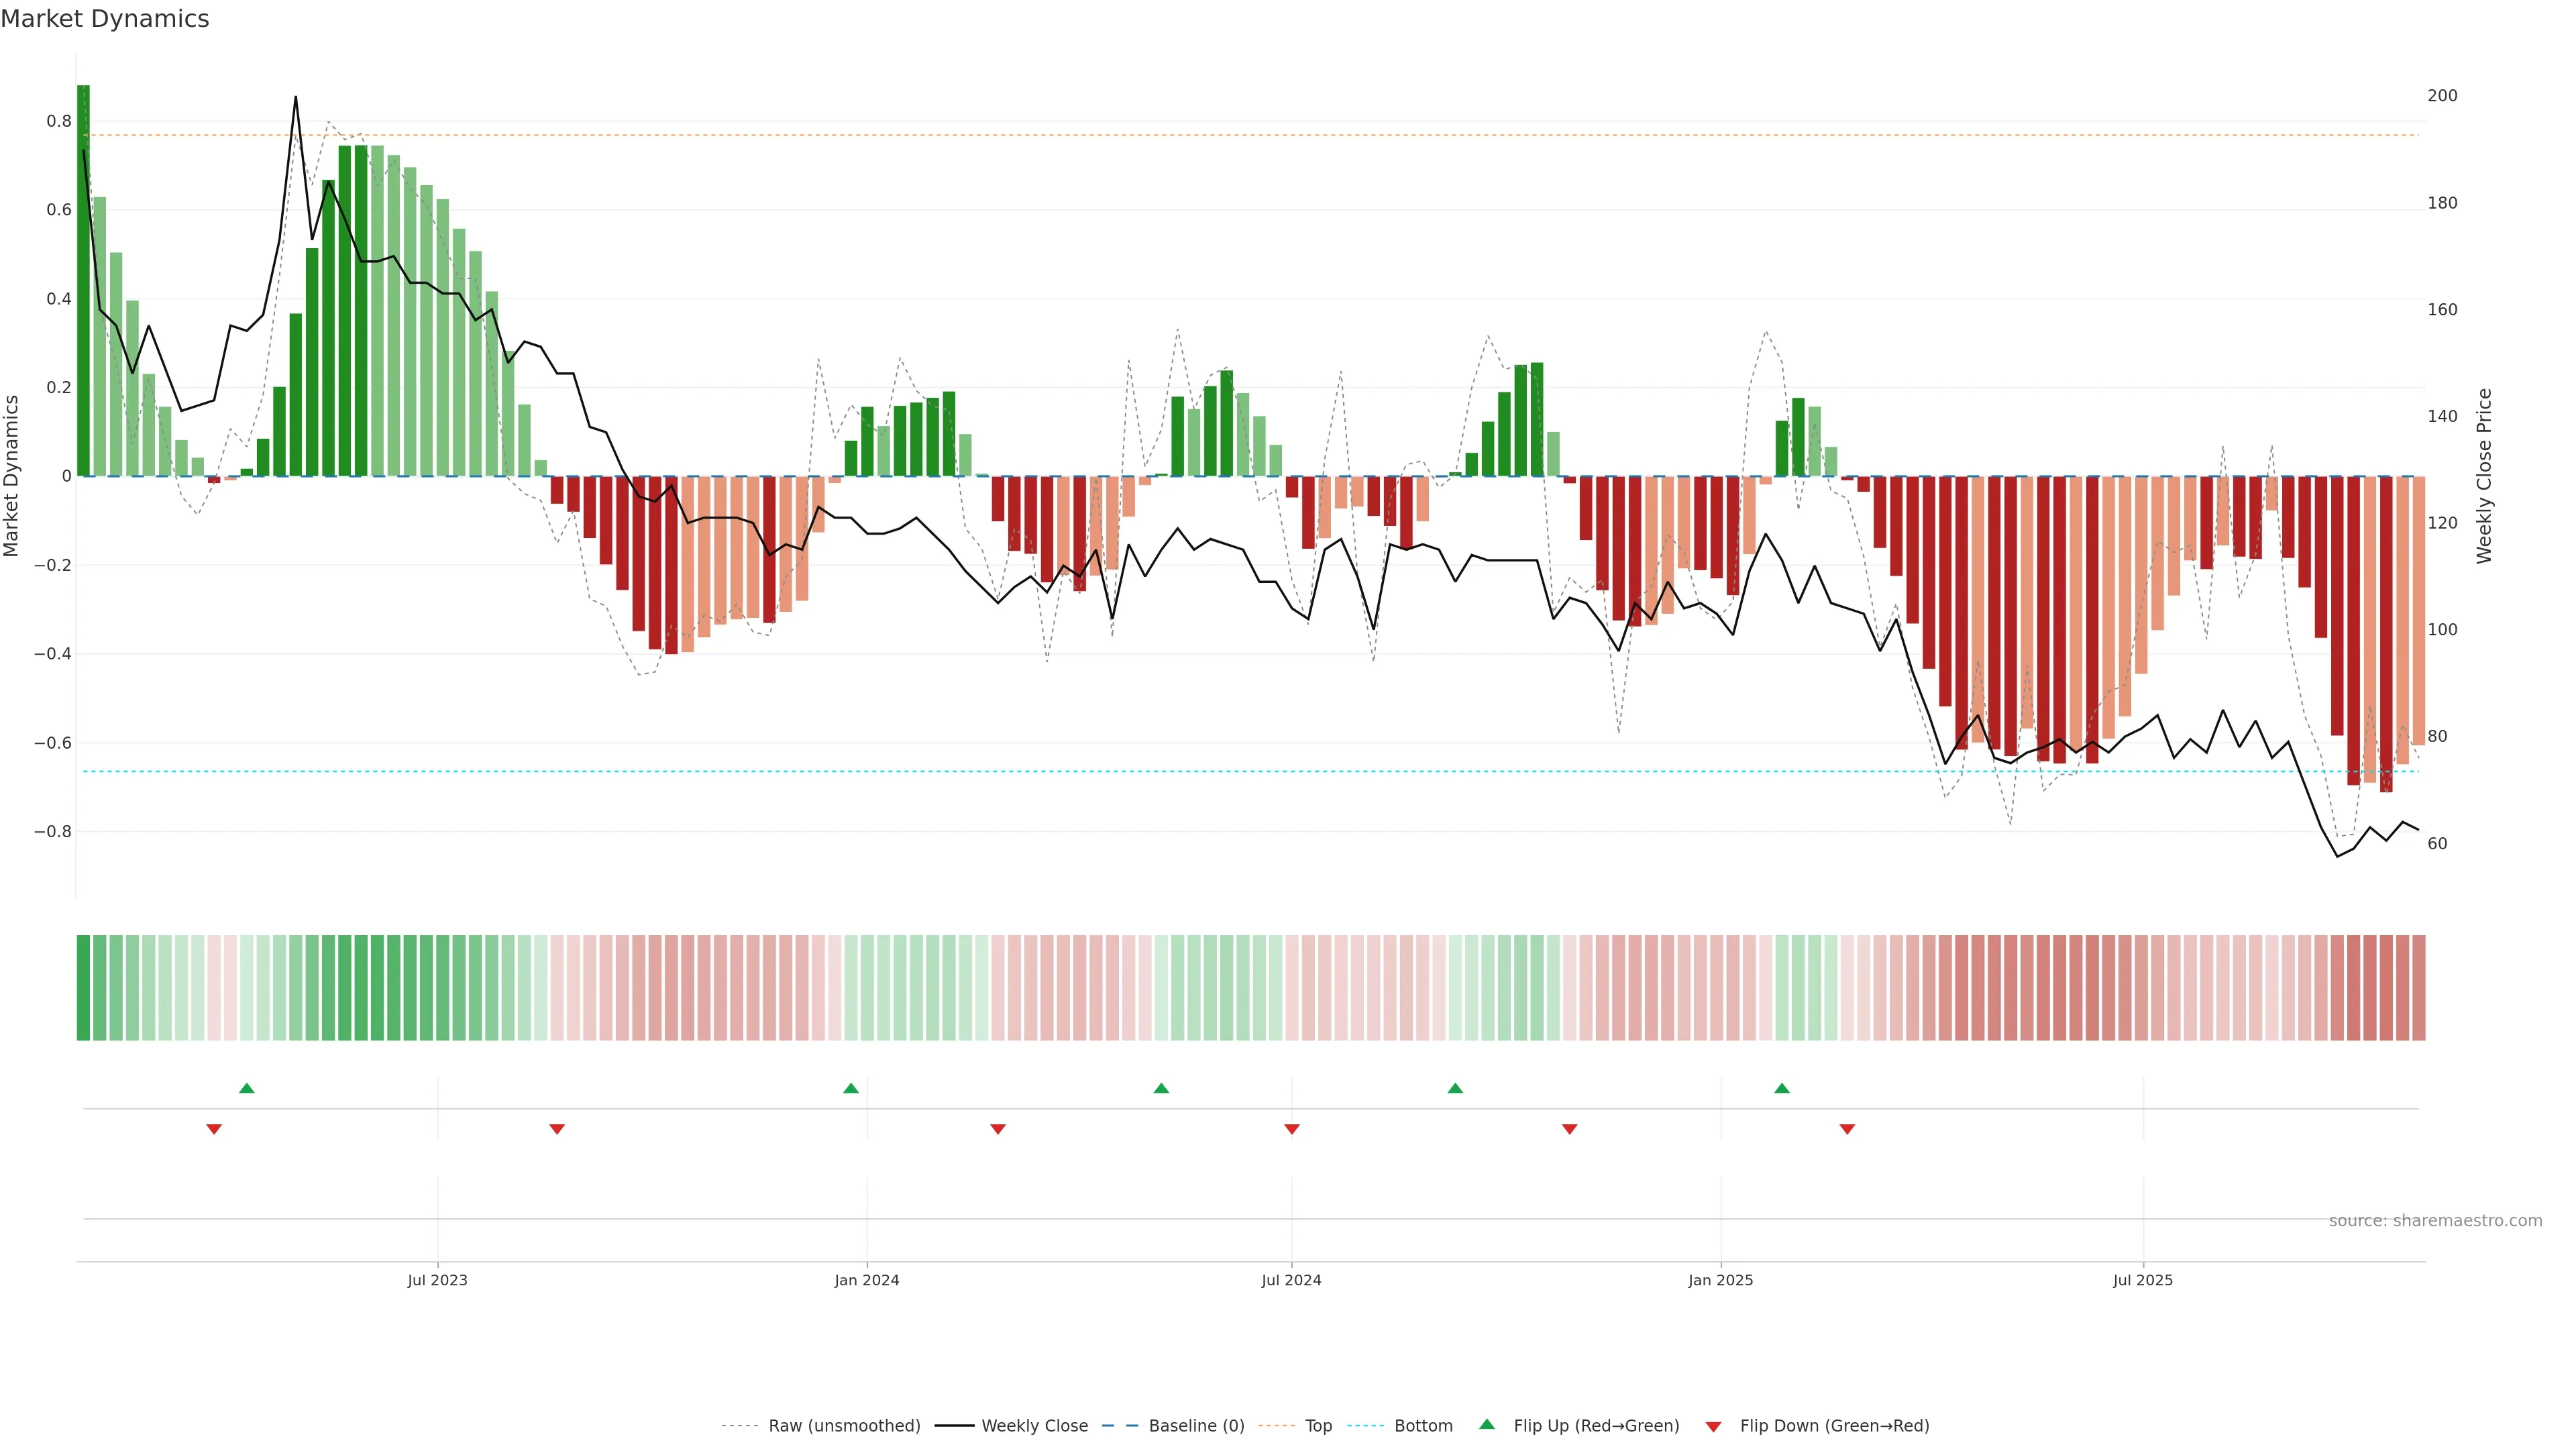Screen dimensions: 2576x1449
Task: Click the Jul 2023 x-axis label
Action: point(437,1280)
